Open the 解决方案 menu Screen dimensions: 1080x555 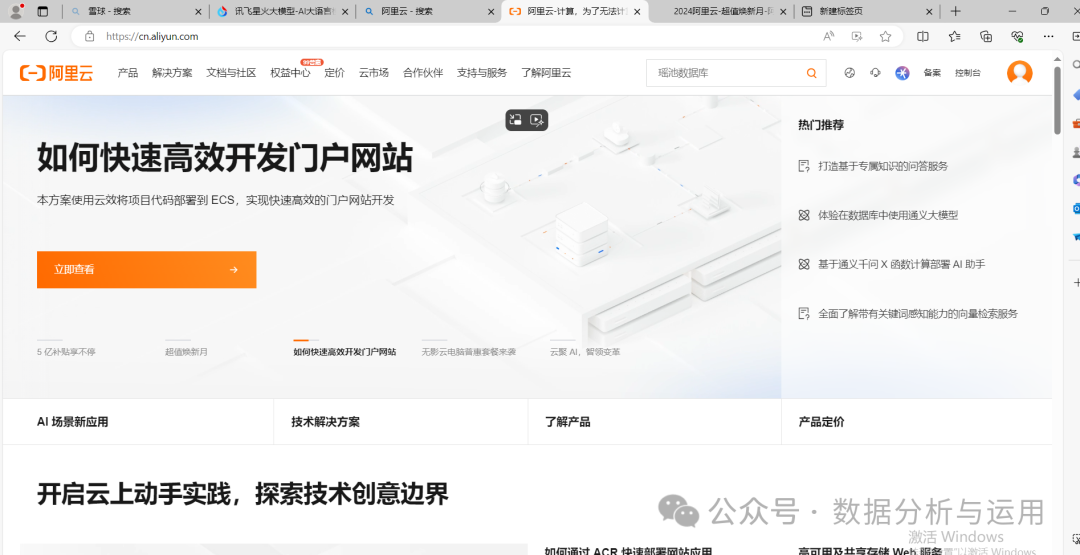pos(172,73)
